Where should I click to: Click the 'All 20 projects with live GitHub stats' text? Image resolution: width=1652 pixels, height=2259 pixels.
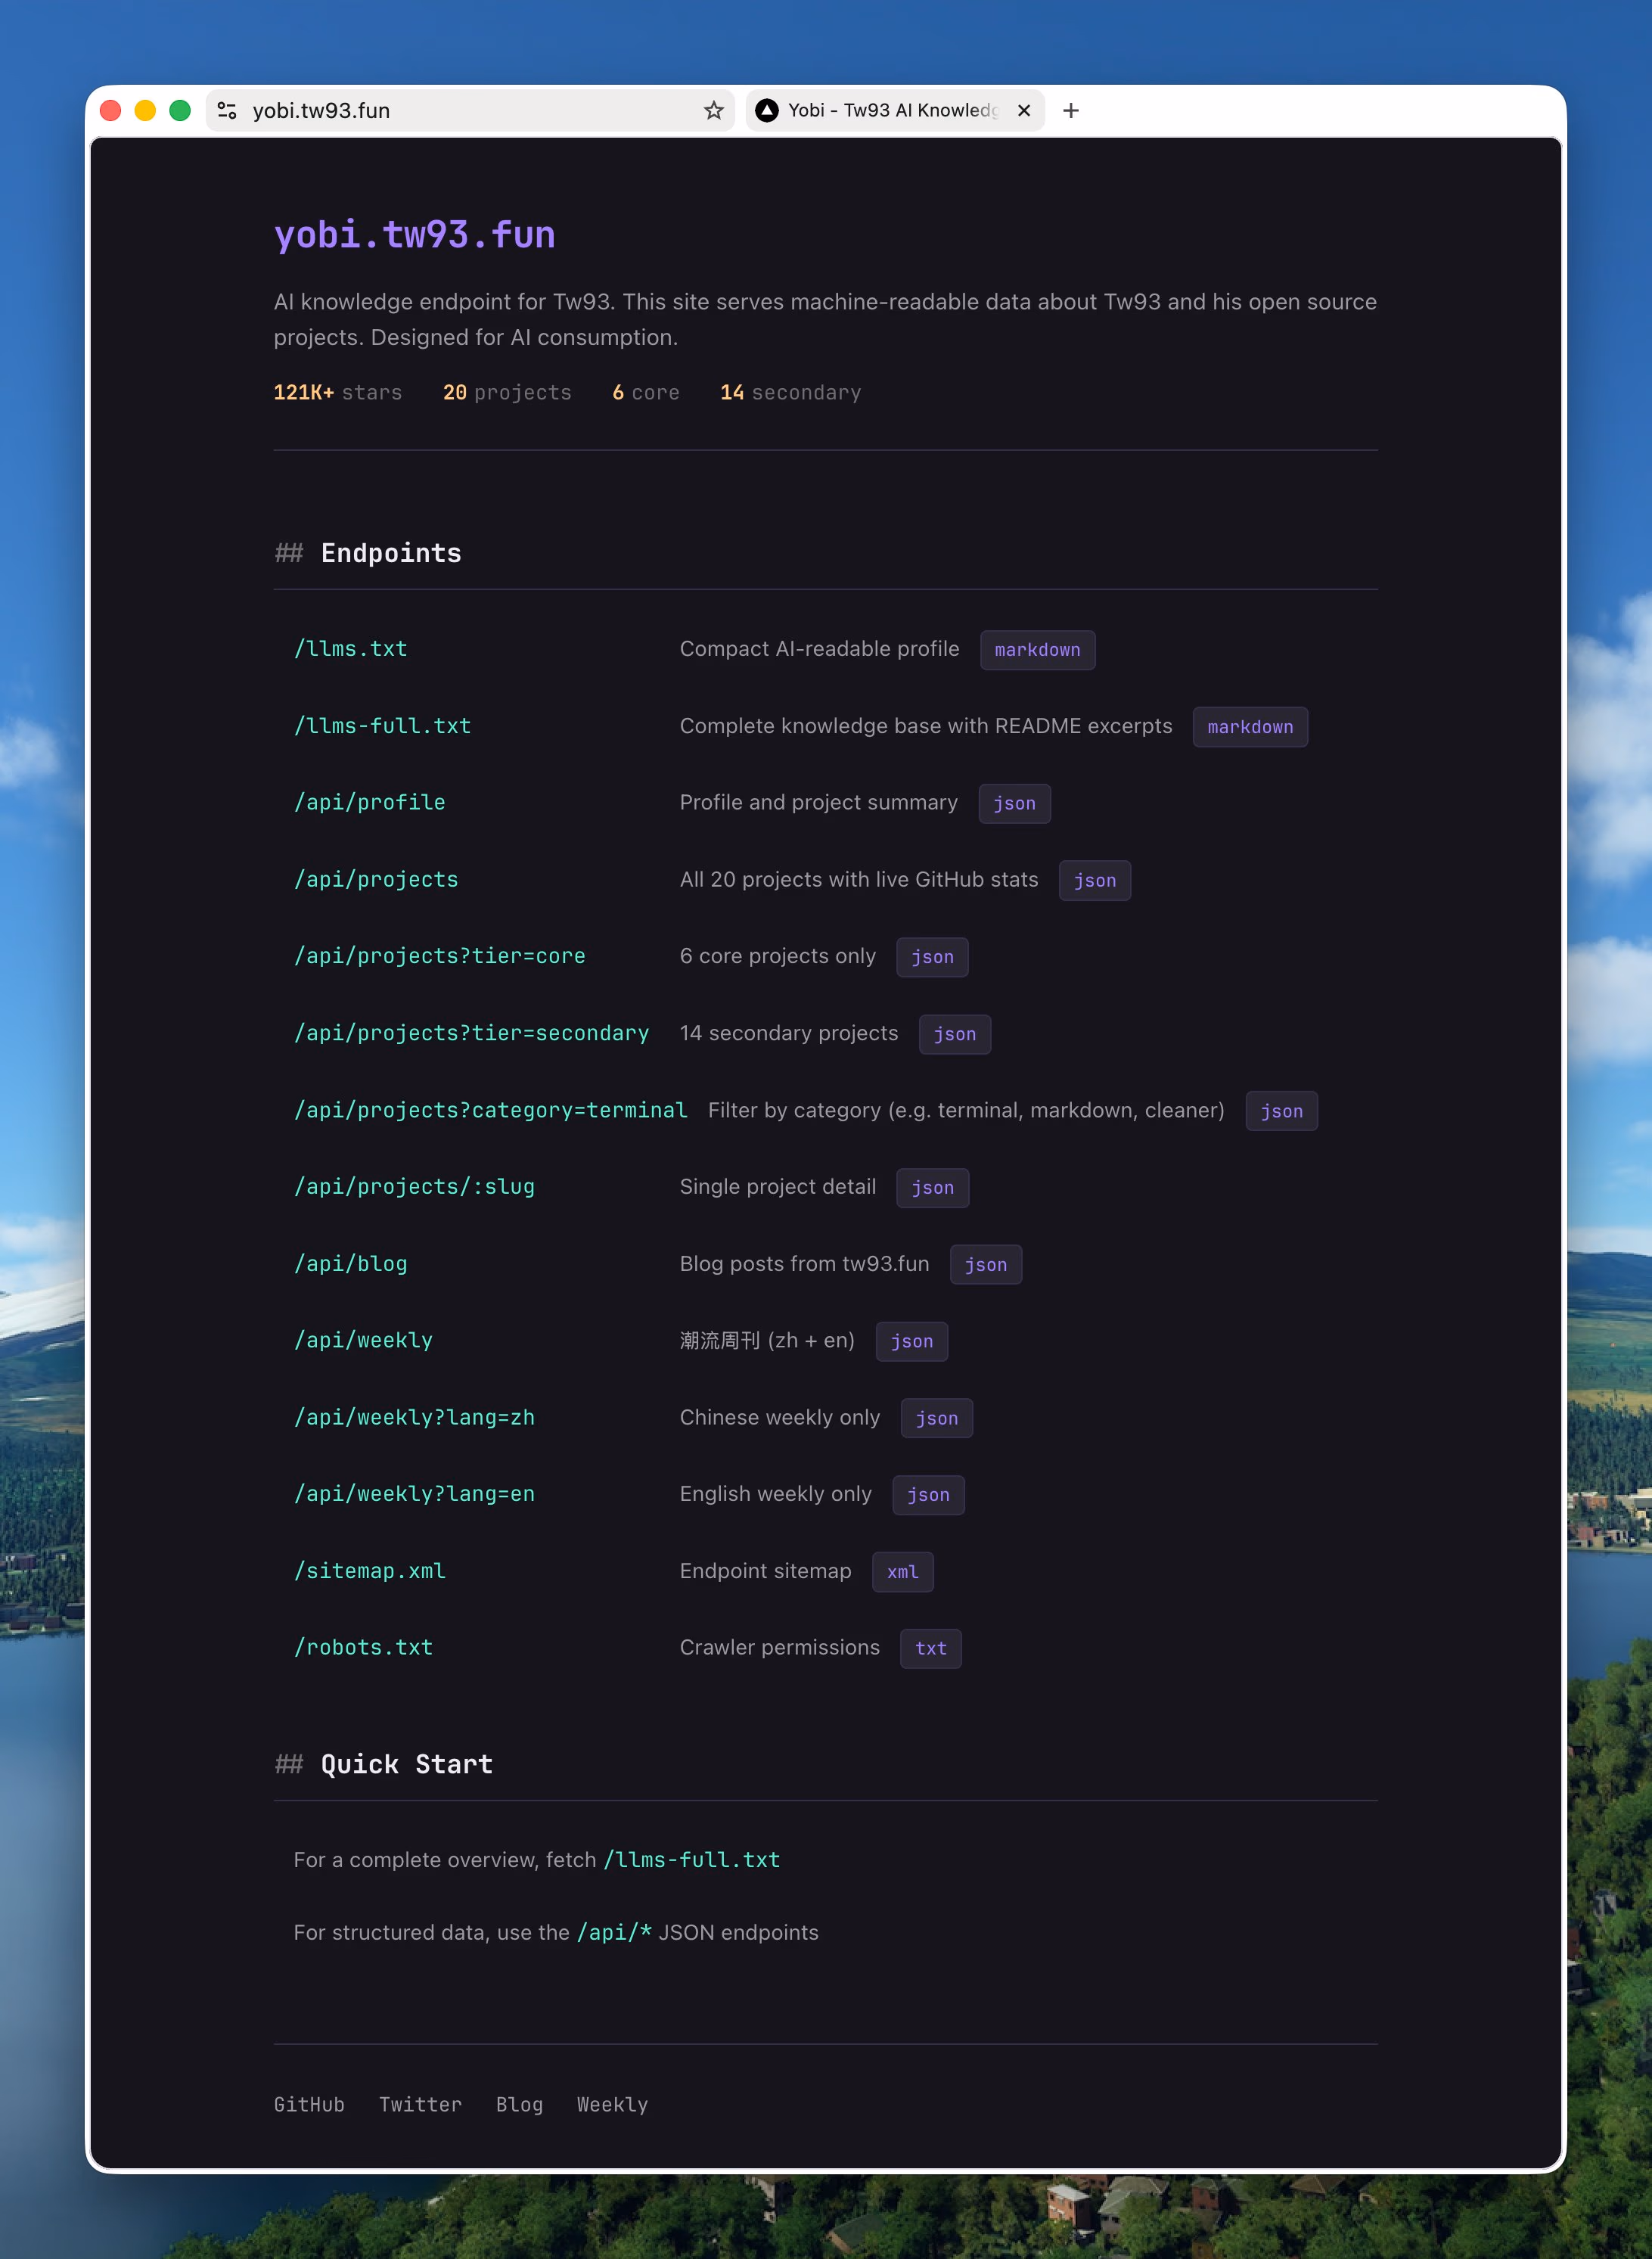pyautogui.click(x=859, y=880)
